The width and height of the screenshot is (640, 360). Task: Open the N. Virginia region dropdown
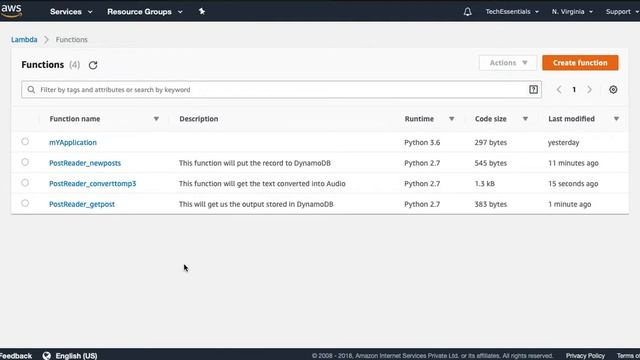572,12
